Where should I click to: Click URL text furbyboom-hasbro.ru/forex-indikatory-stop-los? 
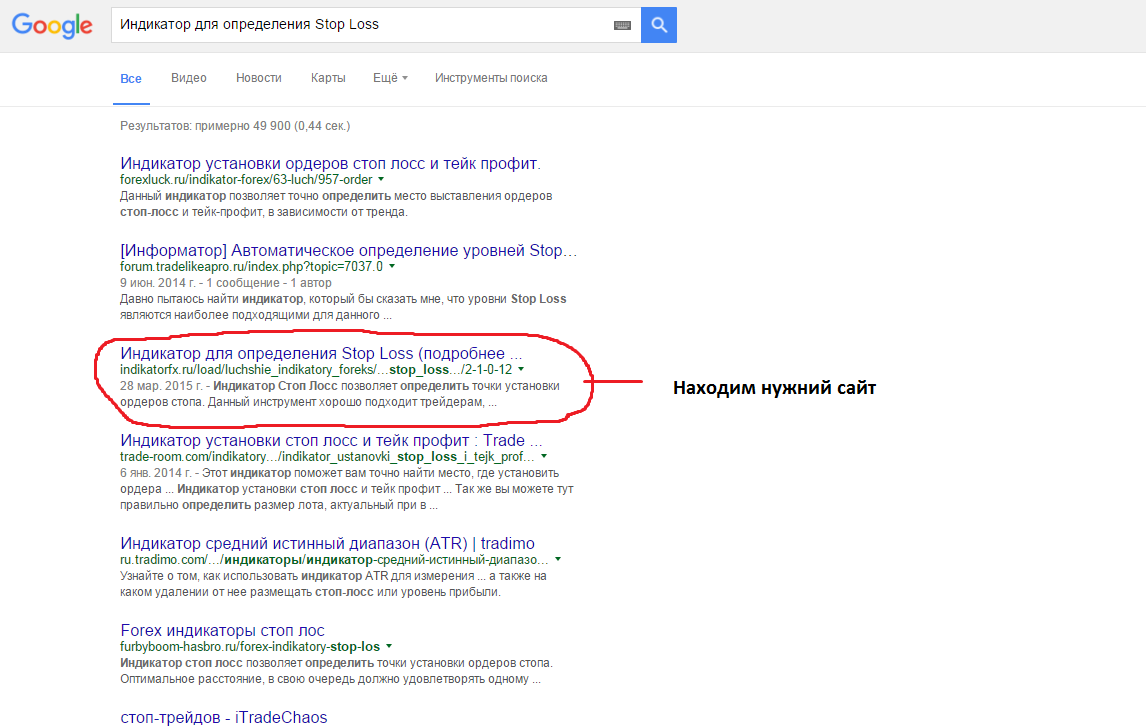click(x=250, y=646)
